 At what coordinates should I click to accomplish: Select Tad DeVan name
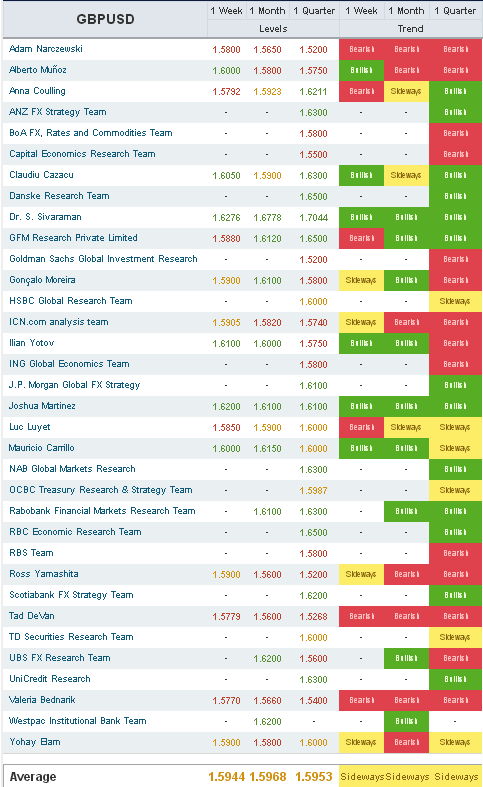(x=32, y=616)
